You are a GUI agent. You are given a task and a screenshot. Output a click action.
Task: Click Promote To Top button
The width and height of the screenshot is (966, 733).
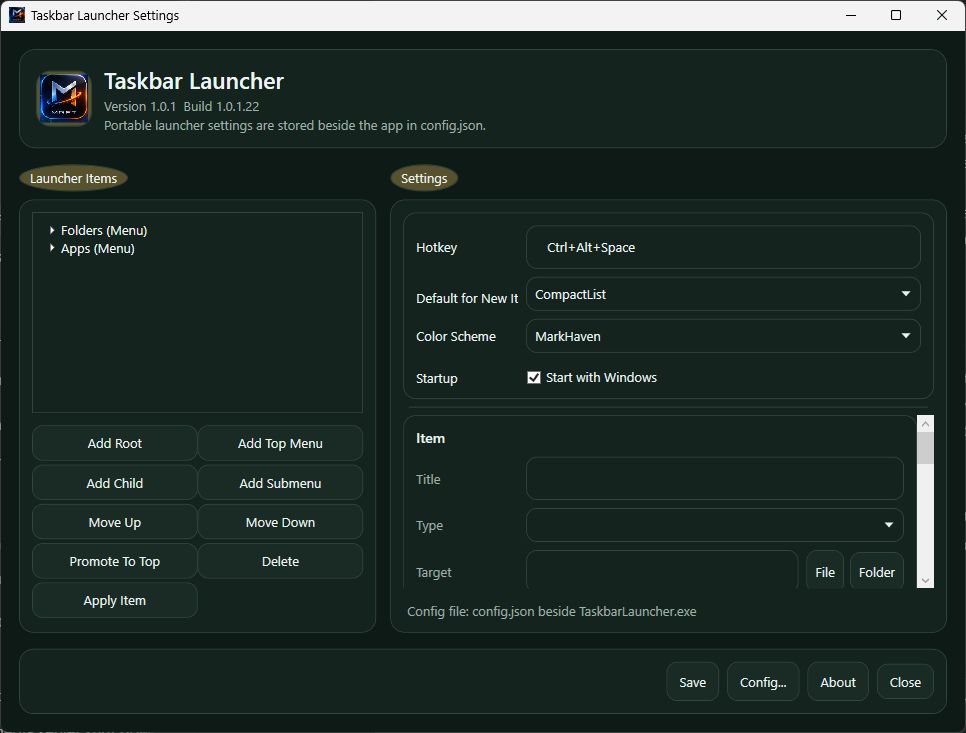point(115,561)
